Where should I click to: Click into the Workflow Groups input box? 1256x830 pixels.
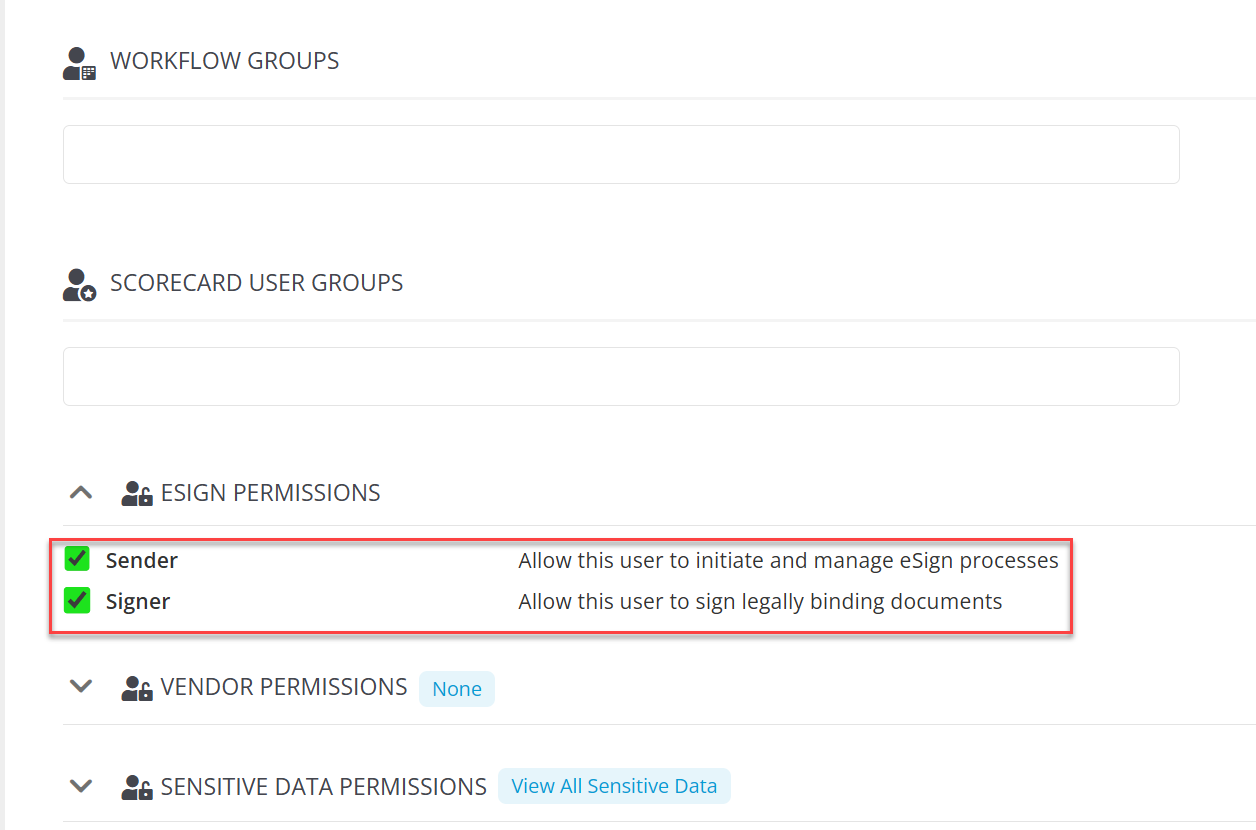621,154
